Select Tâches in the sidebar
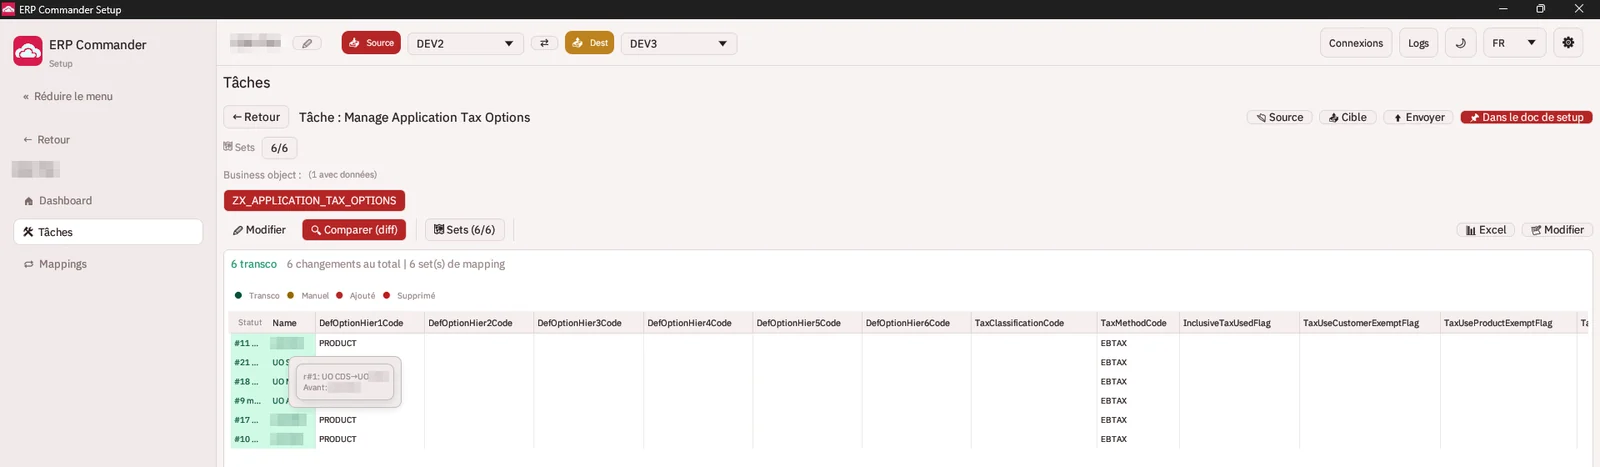This screenshot has width=1600, height=467. (108, 232)
